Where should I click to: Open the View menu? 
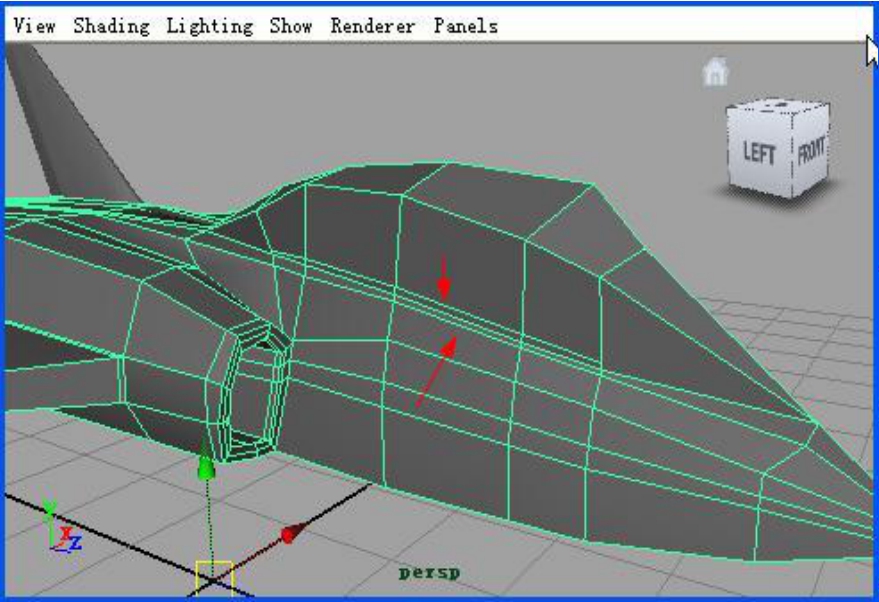[x=34, y=26]
